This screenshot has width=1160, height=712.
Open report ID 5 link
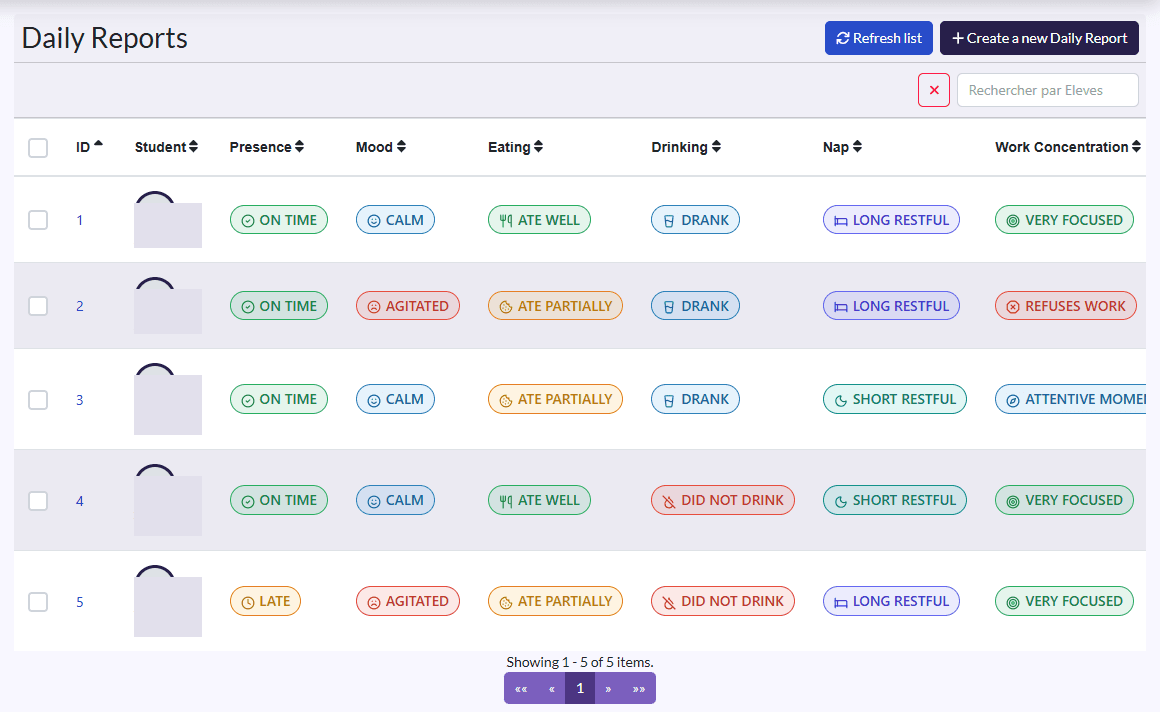(80, 602)
